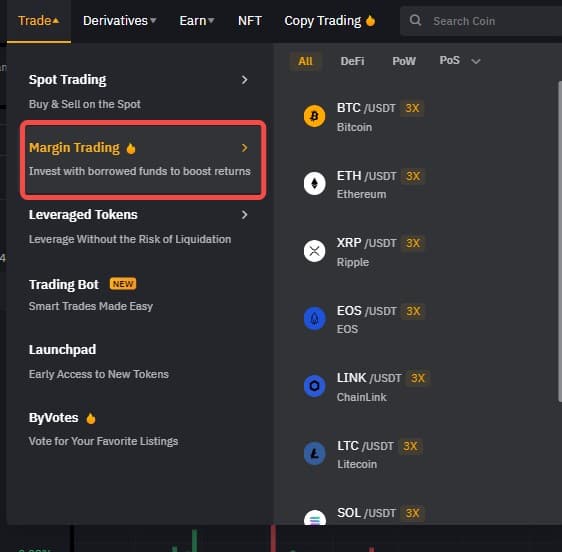The height and width of the screenshot is (552, 562).
Task: Click the flame icon beside Copy Trading
Action: pyautogui.click(x=370, y=21)
